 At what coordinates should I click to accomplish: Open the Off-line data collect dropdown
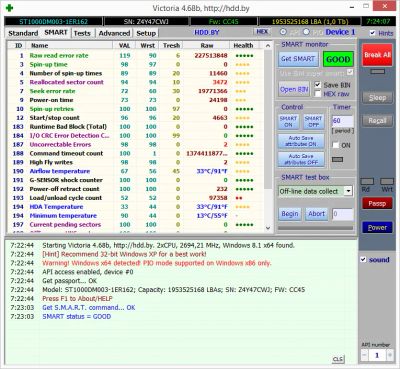(x=348, y=191)
